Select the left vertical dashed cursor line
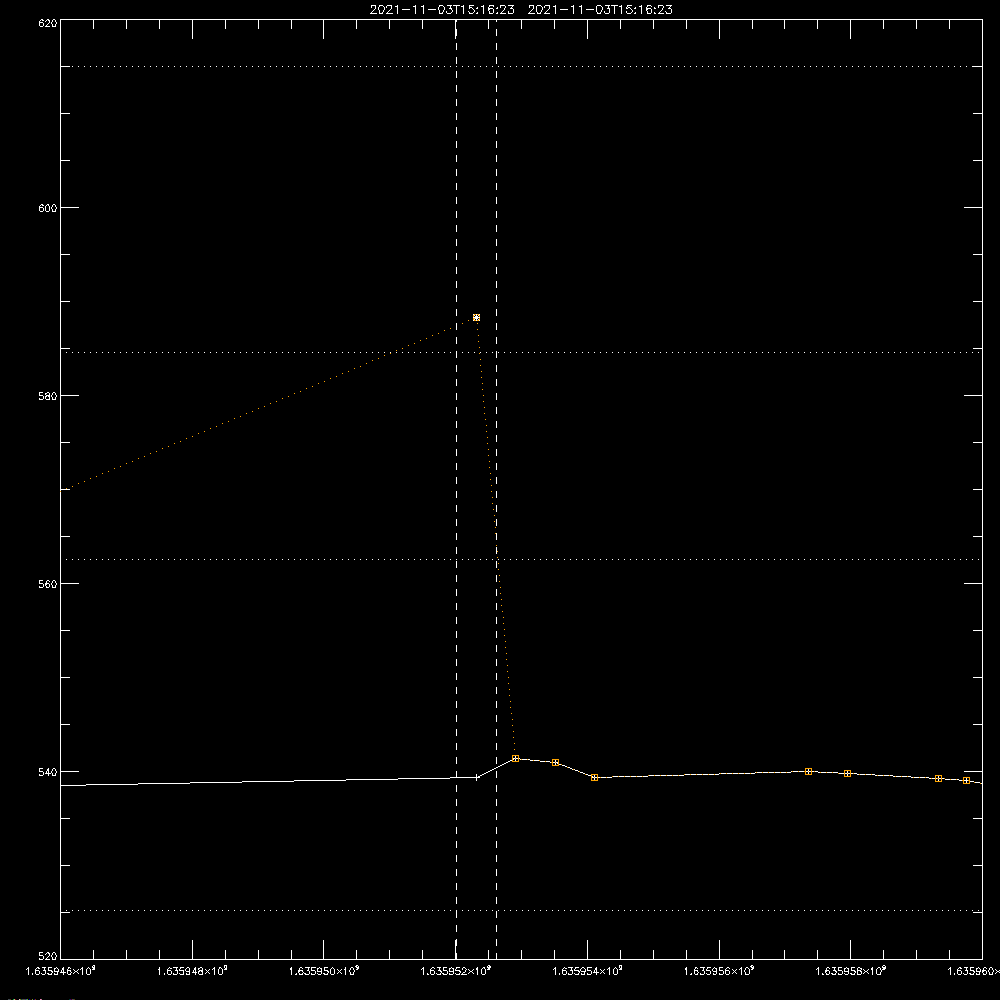This screenshot has width=1000, height=1000. pos(456,489)
